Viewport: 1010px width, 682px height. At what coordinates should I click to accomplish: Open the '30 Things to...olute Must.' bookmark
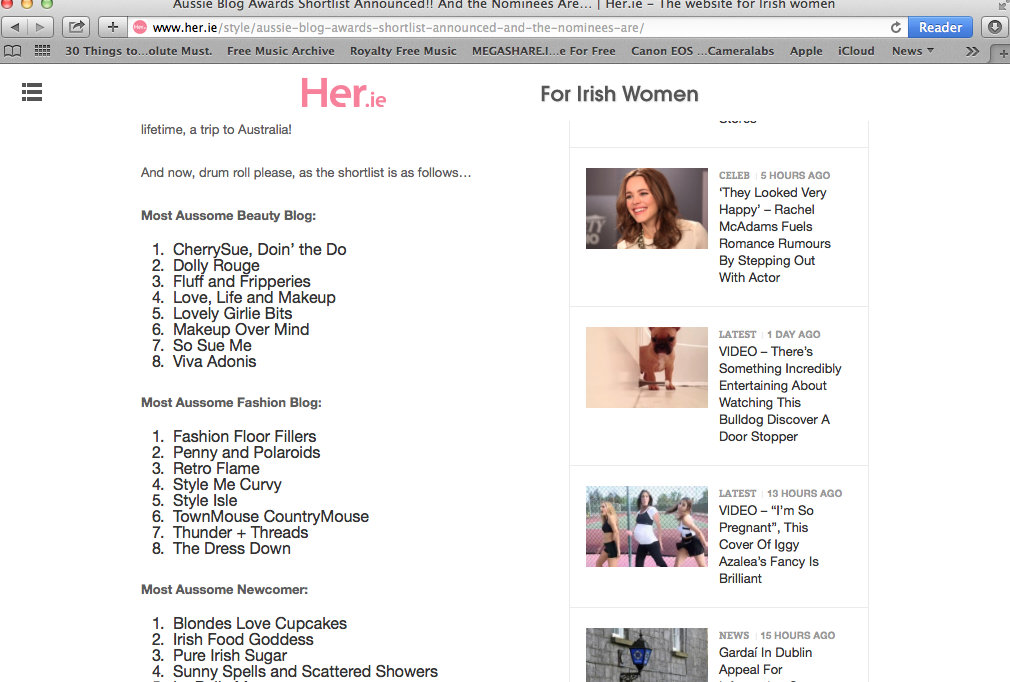pos(138,51)
